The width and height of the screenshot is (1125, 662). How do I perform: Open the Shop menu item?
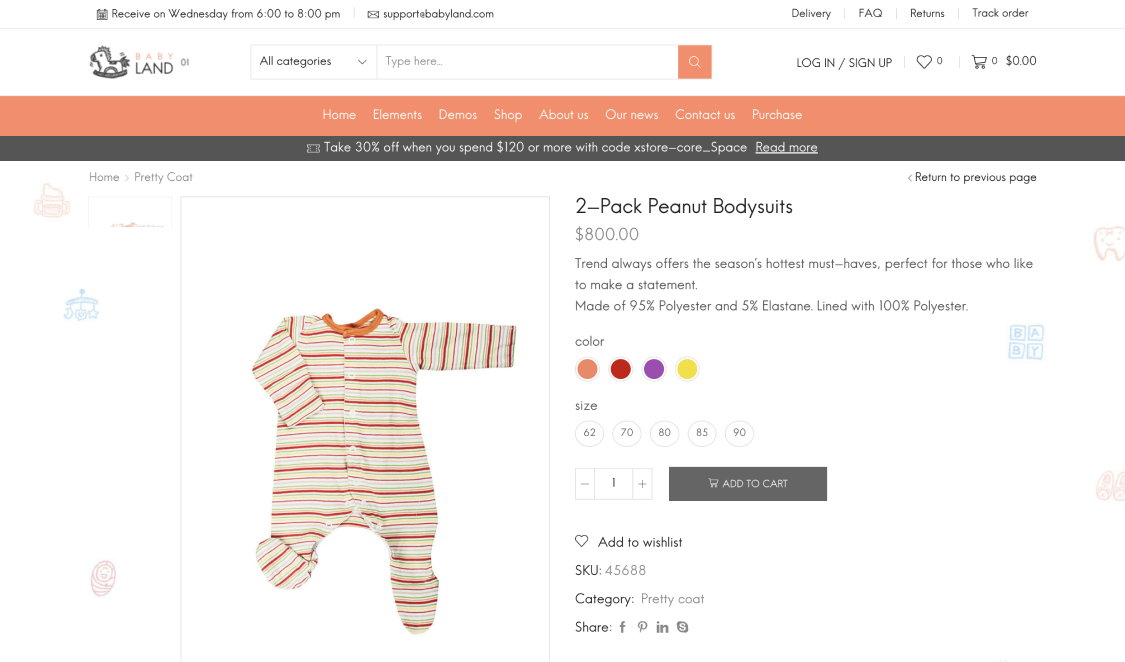508,115
